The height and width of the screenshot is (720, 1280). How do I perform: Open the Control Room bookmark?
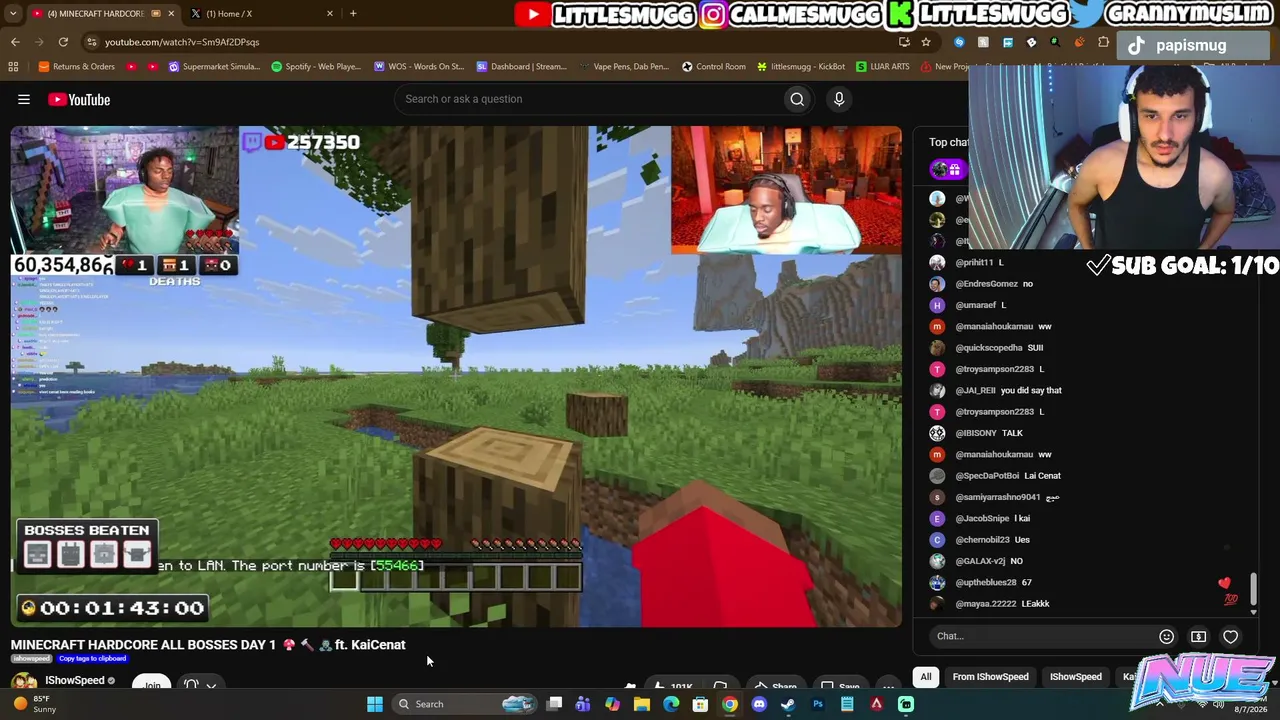[714, 67]
